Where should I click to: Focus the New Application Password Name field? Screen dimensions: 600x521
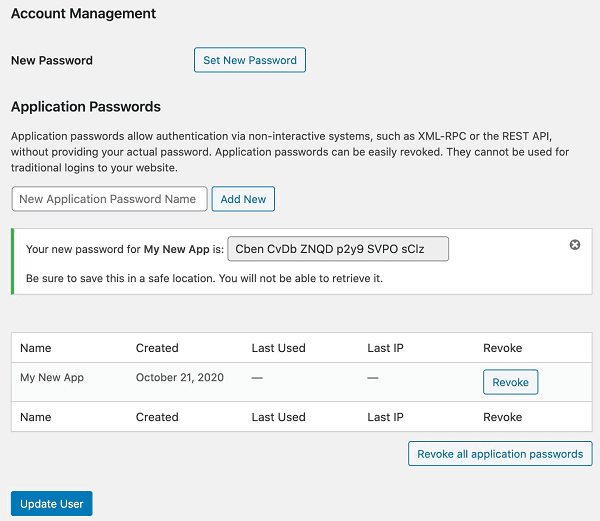(110, 199)
